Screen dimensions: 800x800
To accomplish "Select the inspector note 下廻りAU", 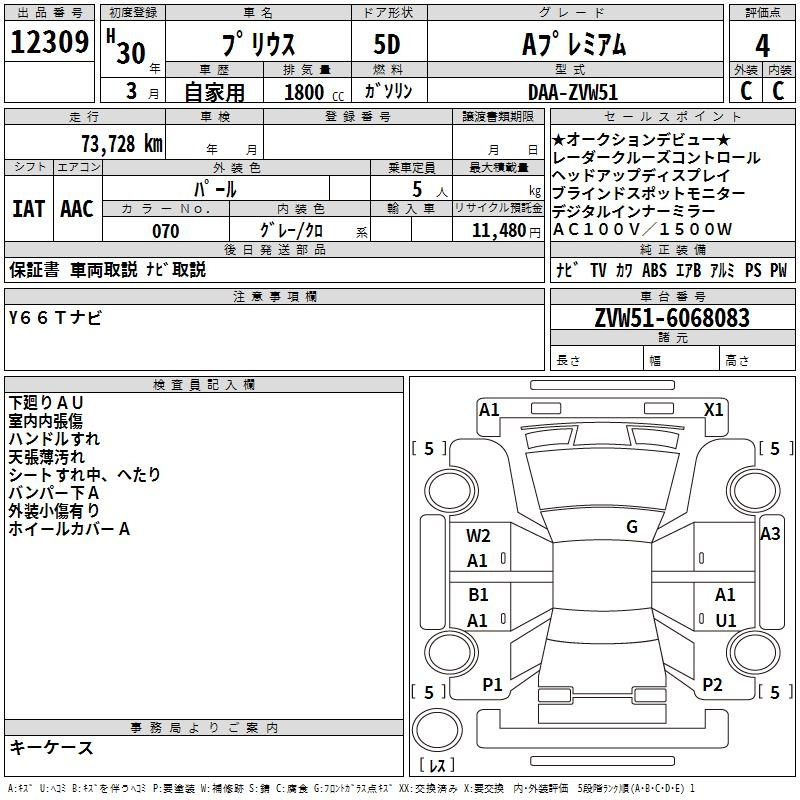I will pyautogui.click(x=46, y=403).
